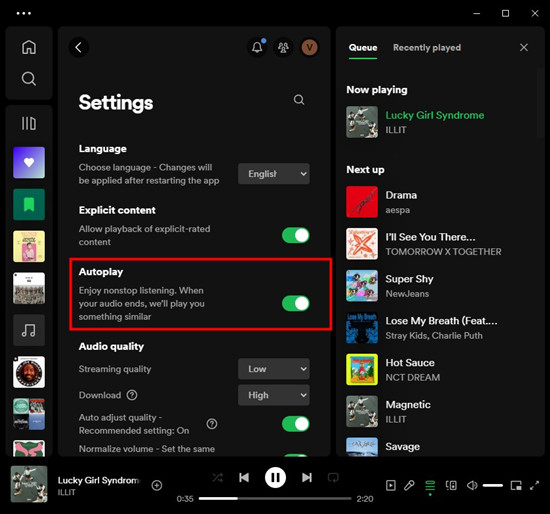Viewport: 550px width, 514px height.
Task: Skip to next track
Action: tap(307, 478)
